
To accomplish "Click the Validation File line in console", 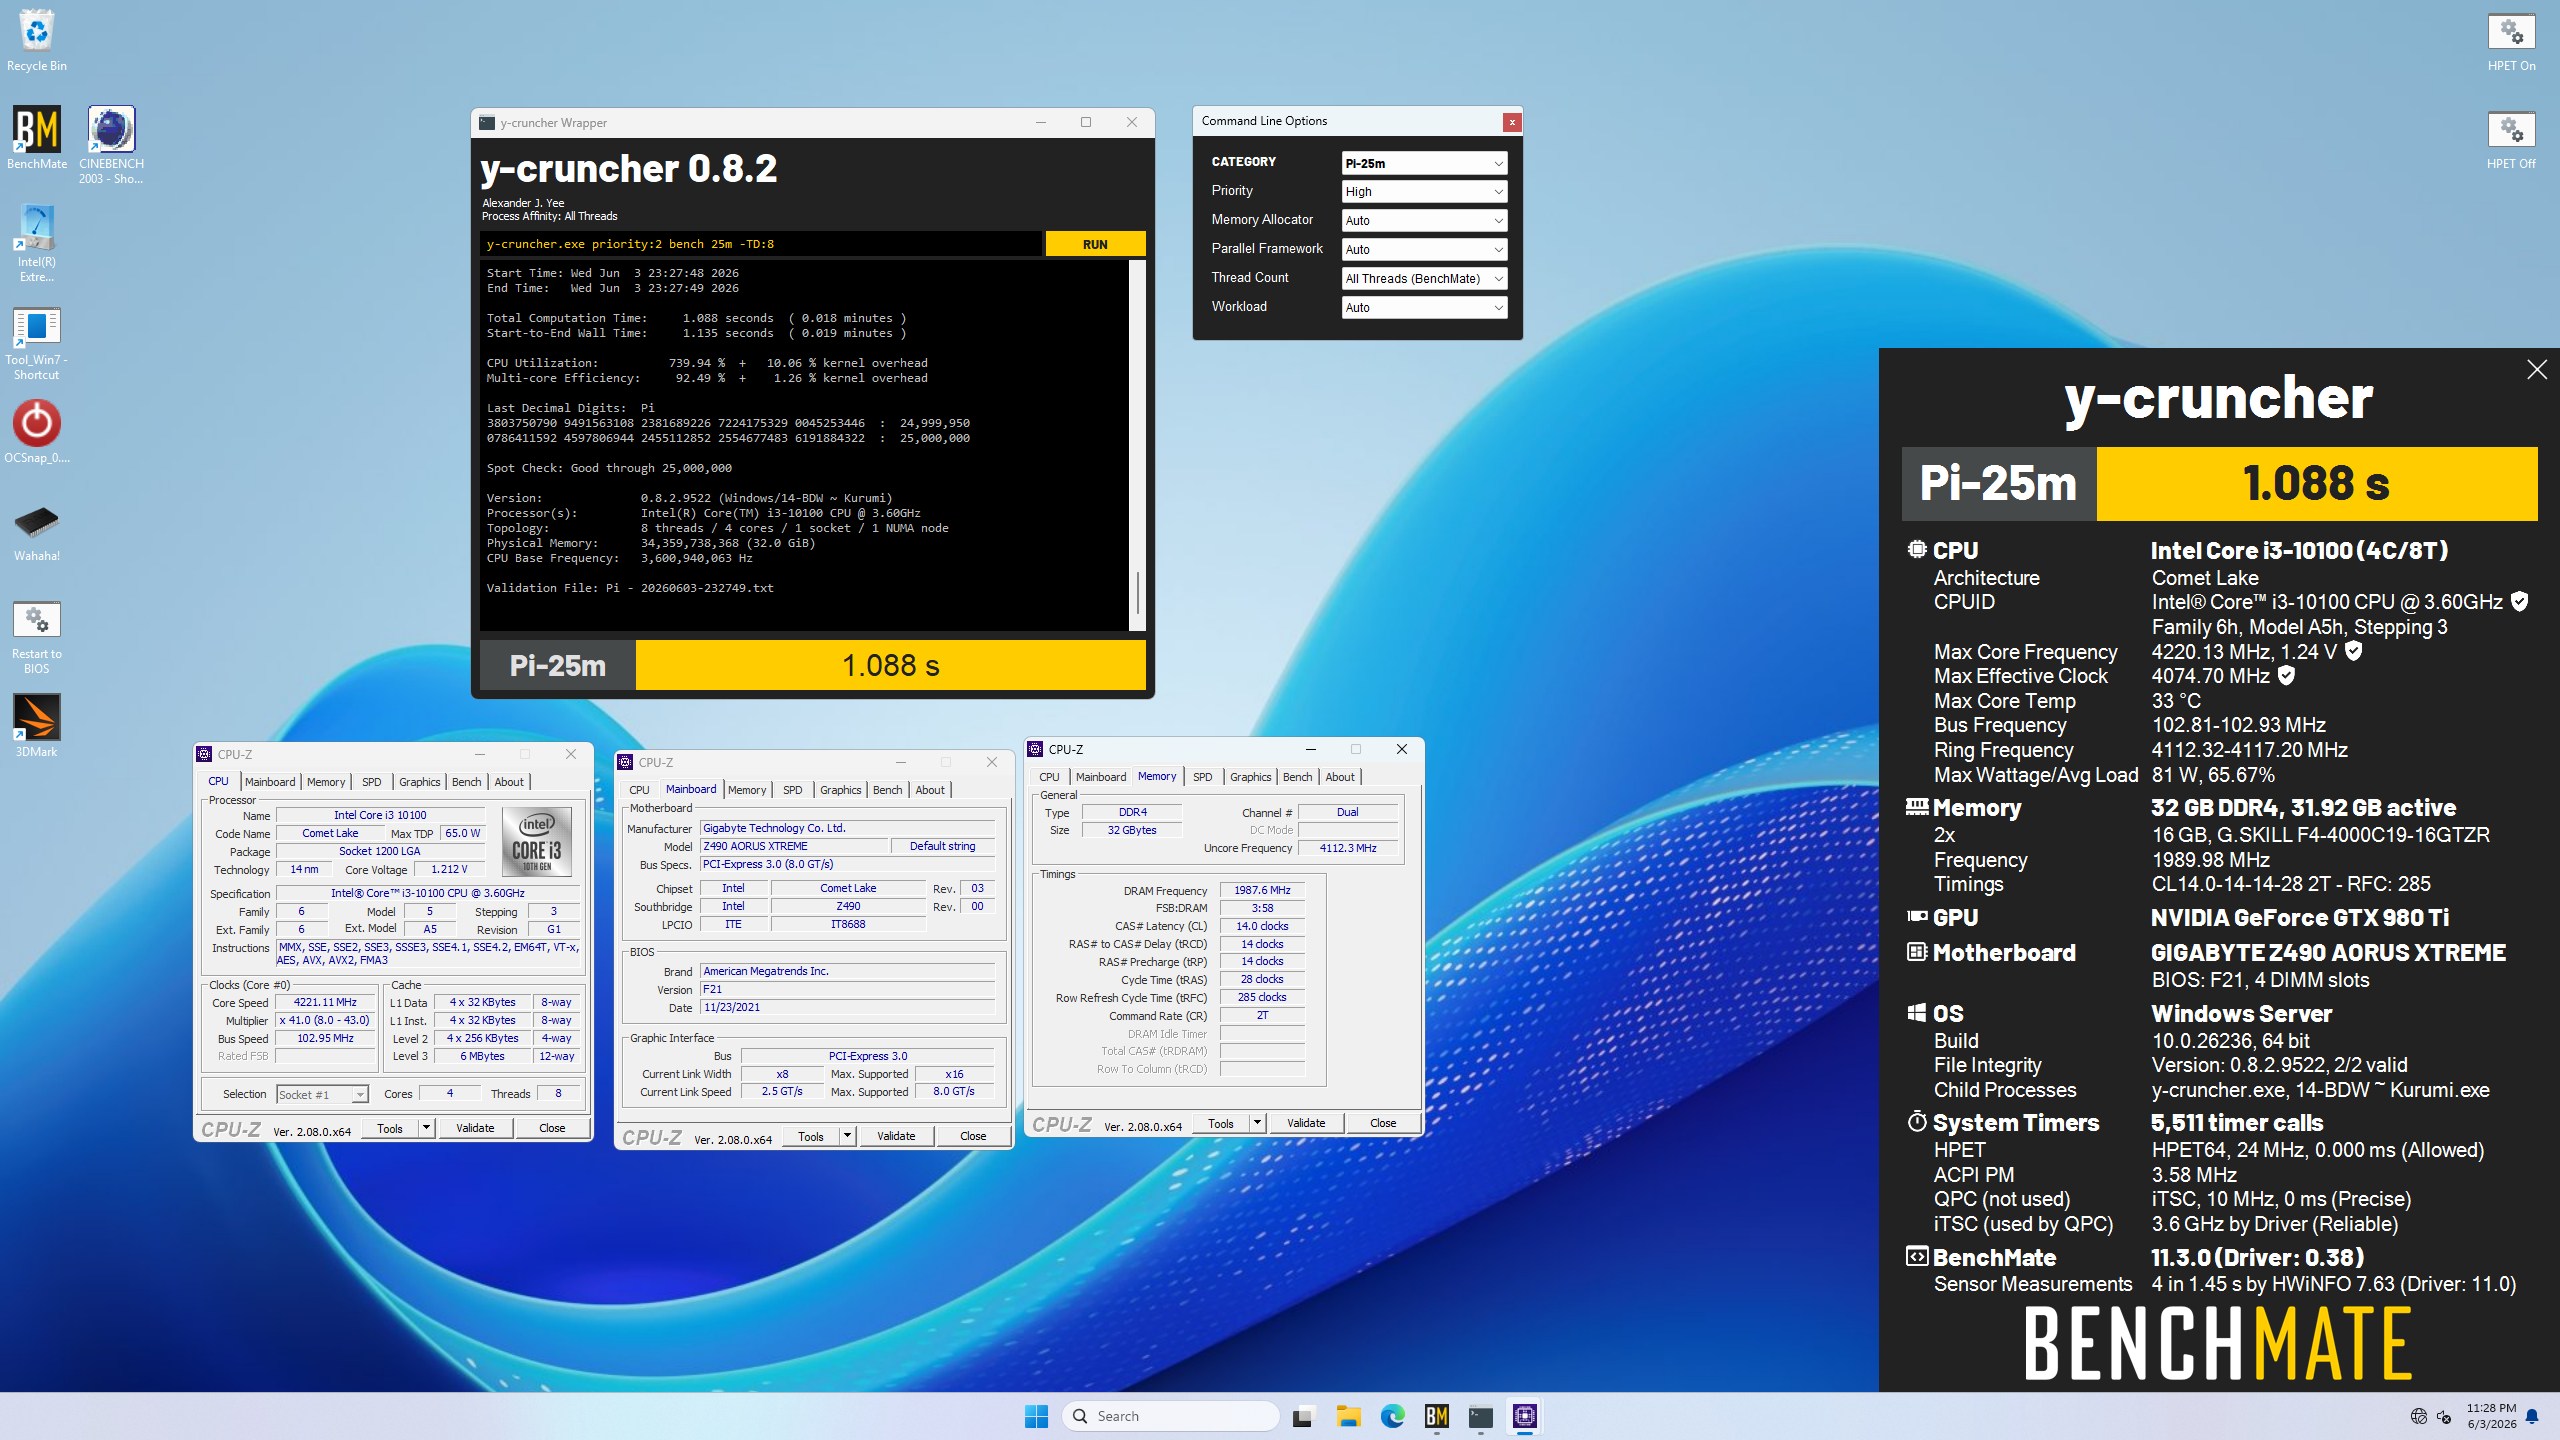I will pyautogui.click(x=630, y=588).
